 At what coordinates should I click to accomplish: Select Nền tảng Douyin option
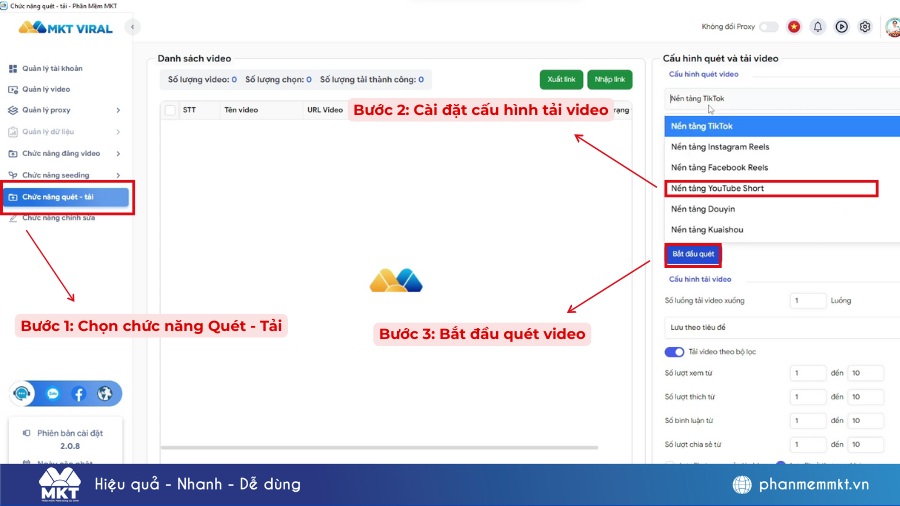782,209
